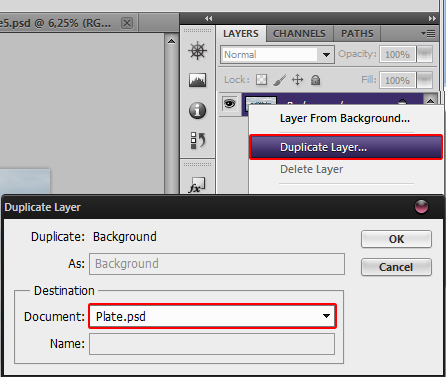Hide the Background layer eye icon
Image resolution: width=446 pixels, height=377 pixels.
click(x=229, y=104)
